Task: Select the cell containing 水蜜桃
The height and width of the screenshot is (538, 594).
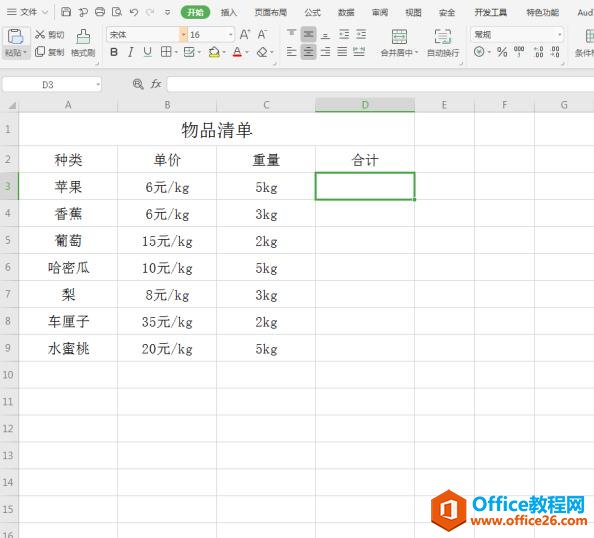Action: pos(68,348)
